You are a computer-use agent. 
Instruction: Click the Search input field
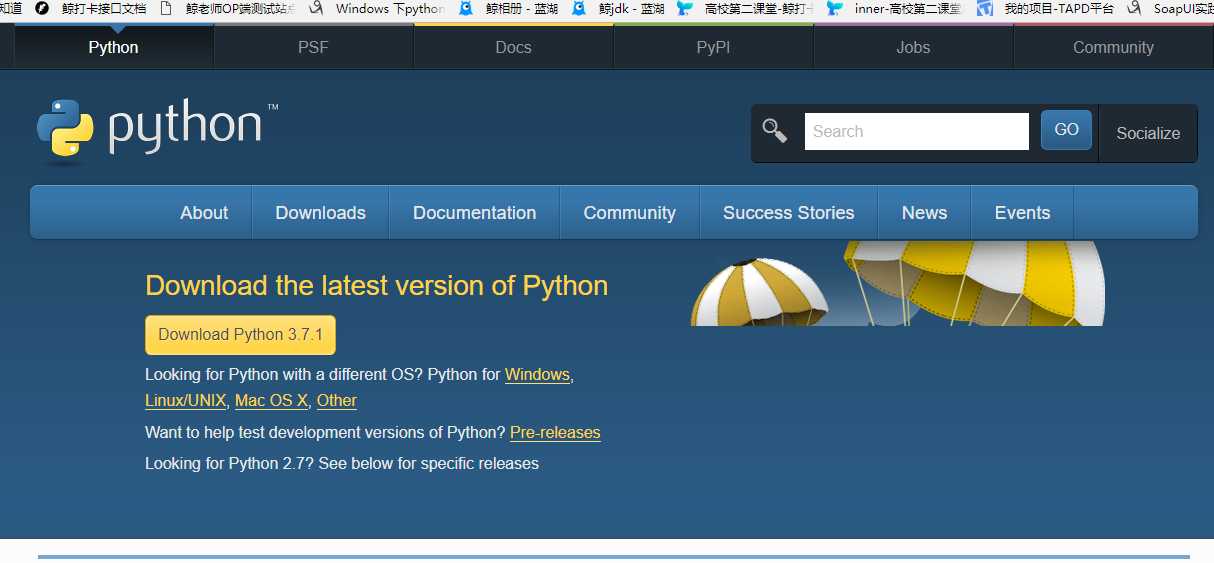tap(916, 131)
